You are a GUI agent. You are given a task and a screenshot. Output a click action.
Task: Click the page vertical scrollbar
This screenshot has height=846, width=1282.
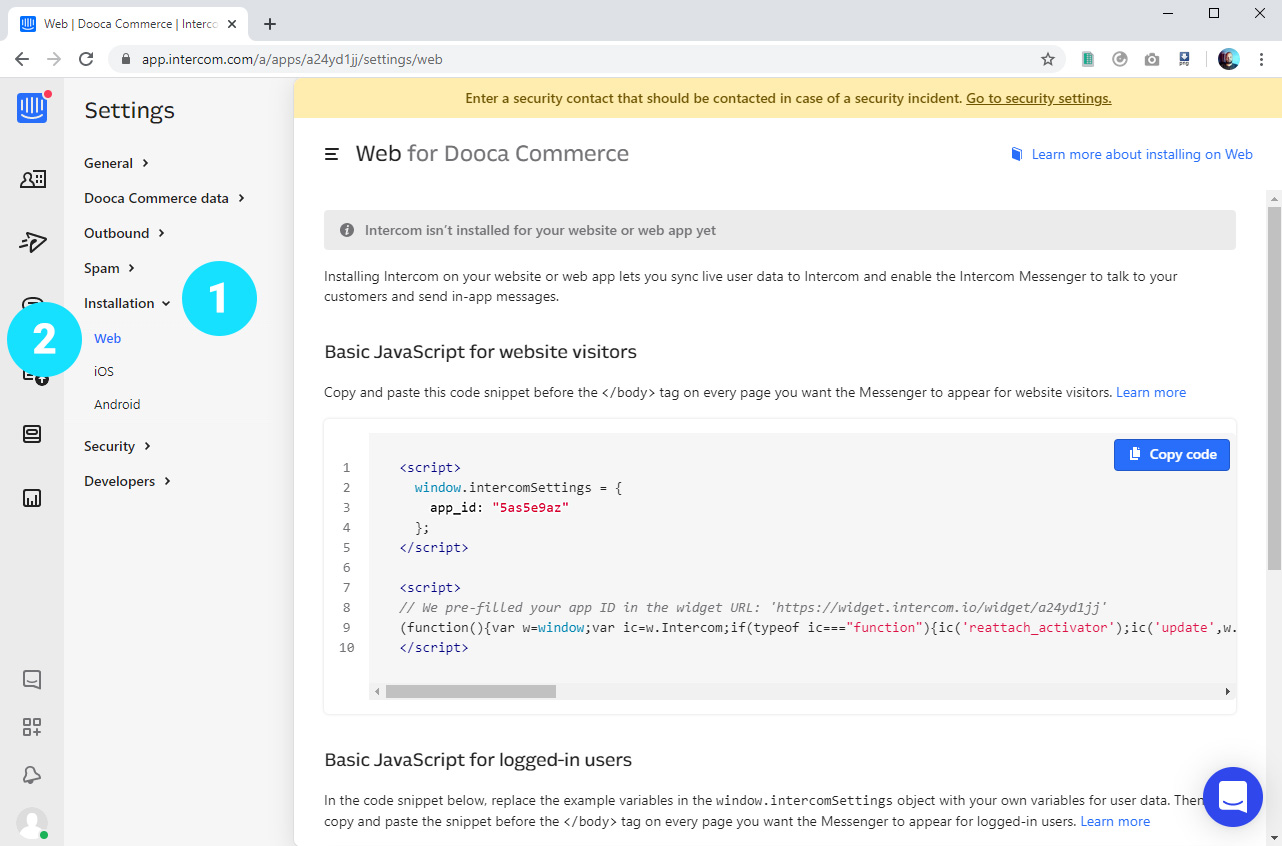coord(1274,388)
